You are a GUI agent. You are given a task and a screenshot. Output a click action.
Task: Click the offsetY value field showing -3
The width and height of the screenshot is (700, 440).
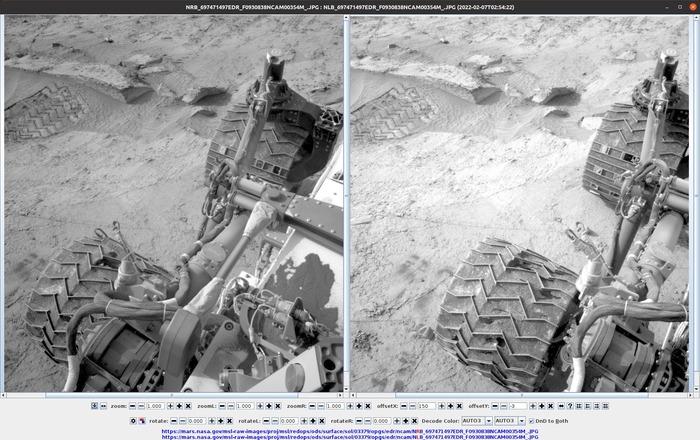tap(517, 406)
